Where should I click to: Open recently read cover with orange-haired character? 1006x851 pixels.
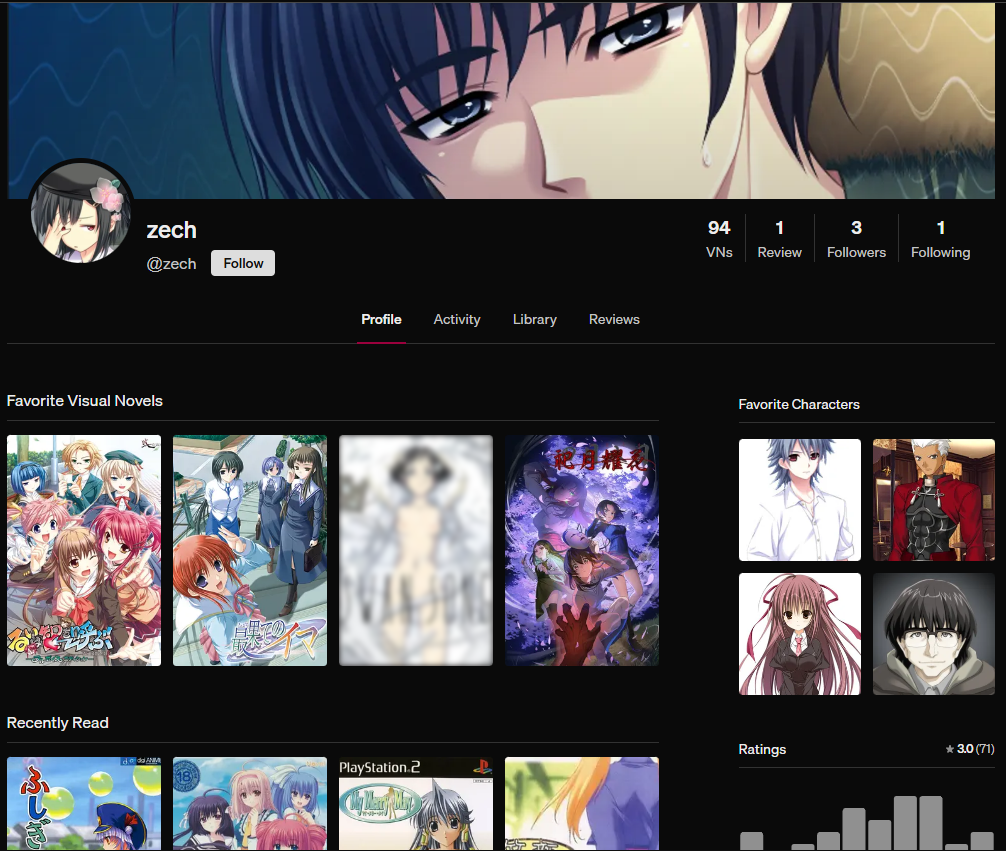(x=582, y=804)
